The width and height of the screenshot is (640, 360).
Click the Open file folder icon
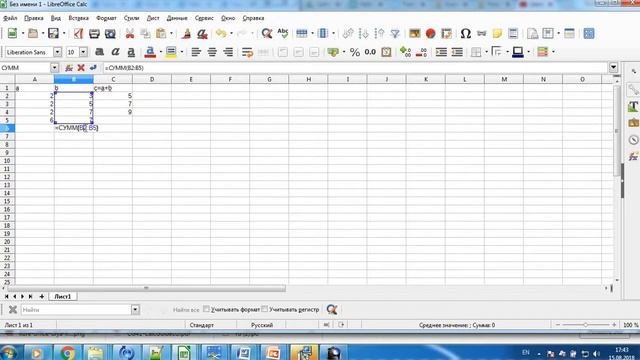point(33,33)
